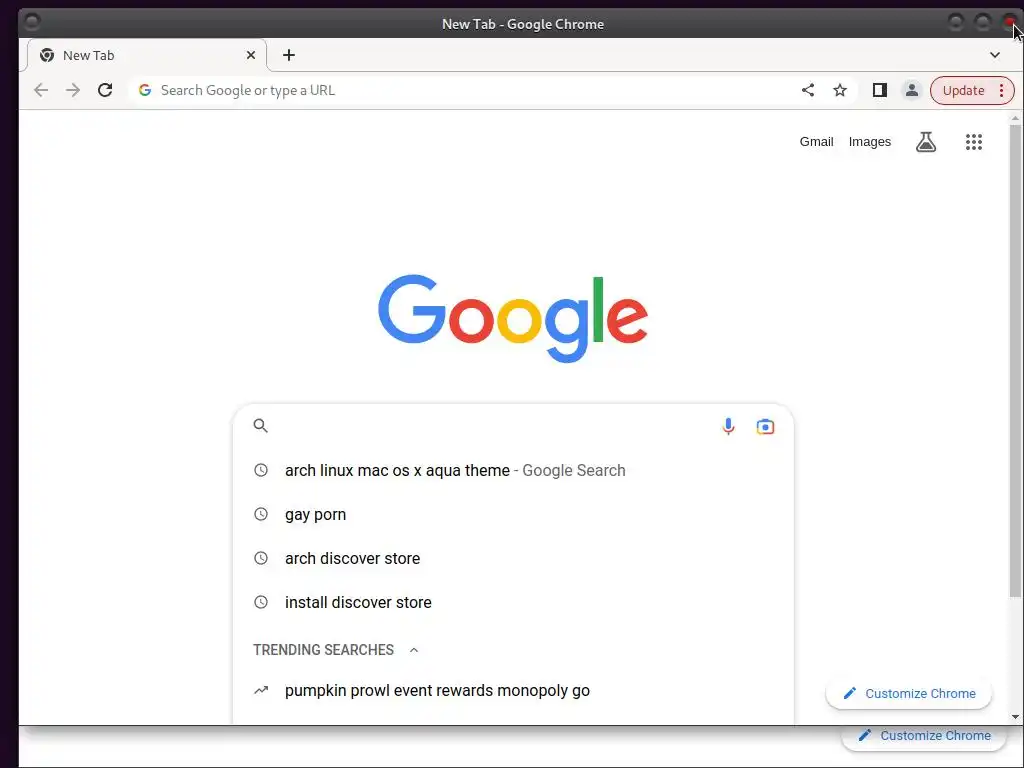Start voice search with microphone
1024x768 pixels.
[x=728, y=426]
